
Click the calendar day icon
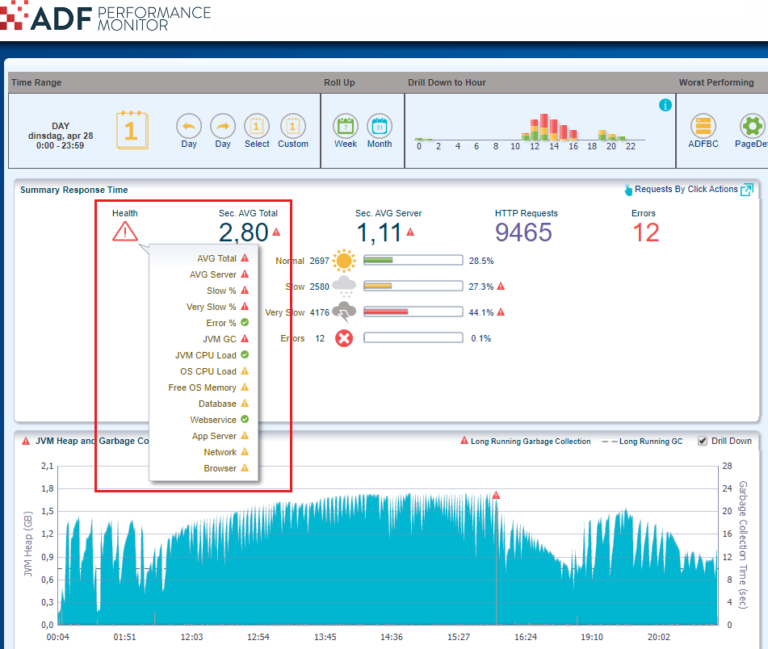[132, 130]
